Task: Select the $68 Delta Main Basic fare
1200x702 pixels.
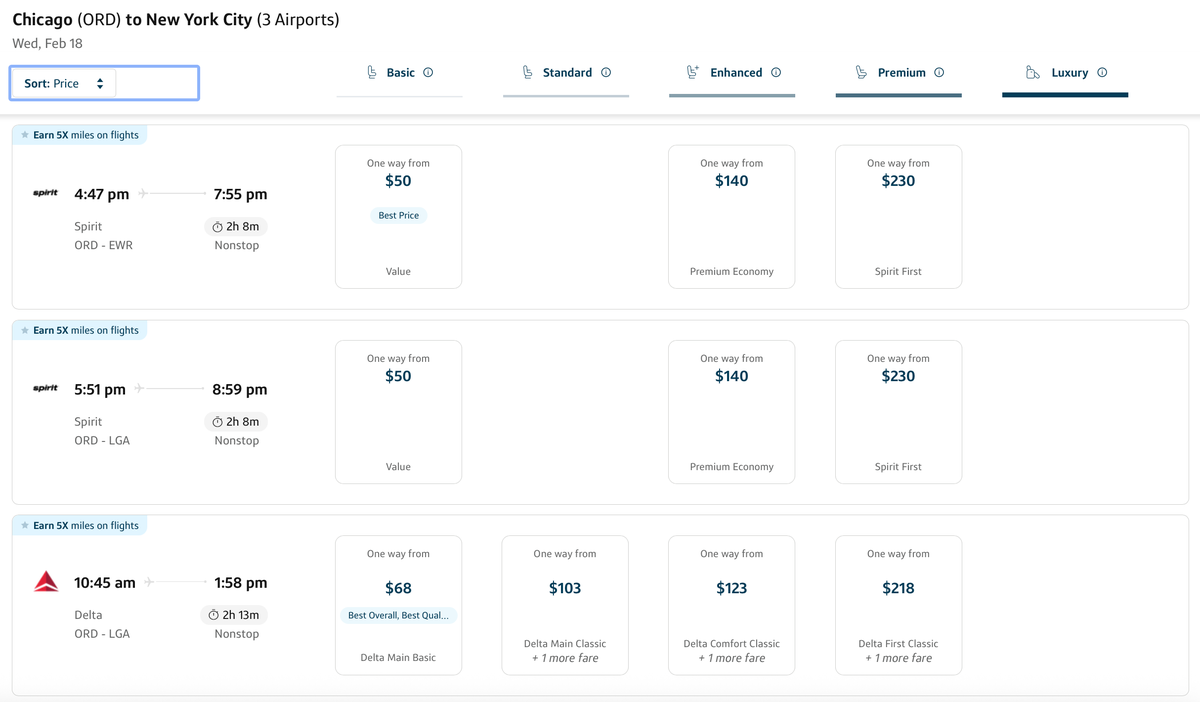Action: pos(398,605)
